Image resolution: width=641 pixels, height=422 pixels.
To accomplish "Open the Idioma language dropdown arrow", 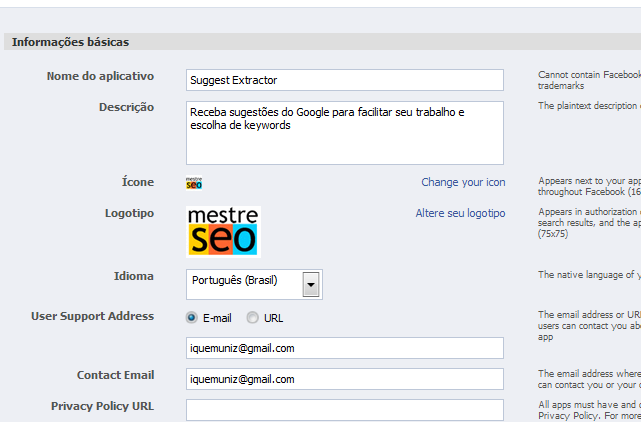I will point(311,284).
